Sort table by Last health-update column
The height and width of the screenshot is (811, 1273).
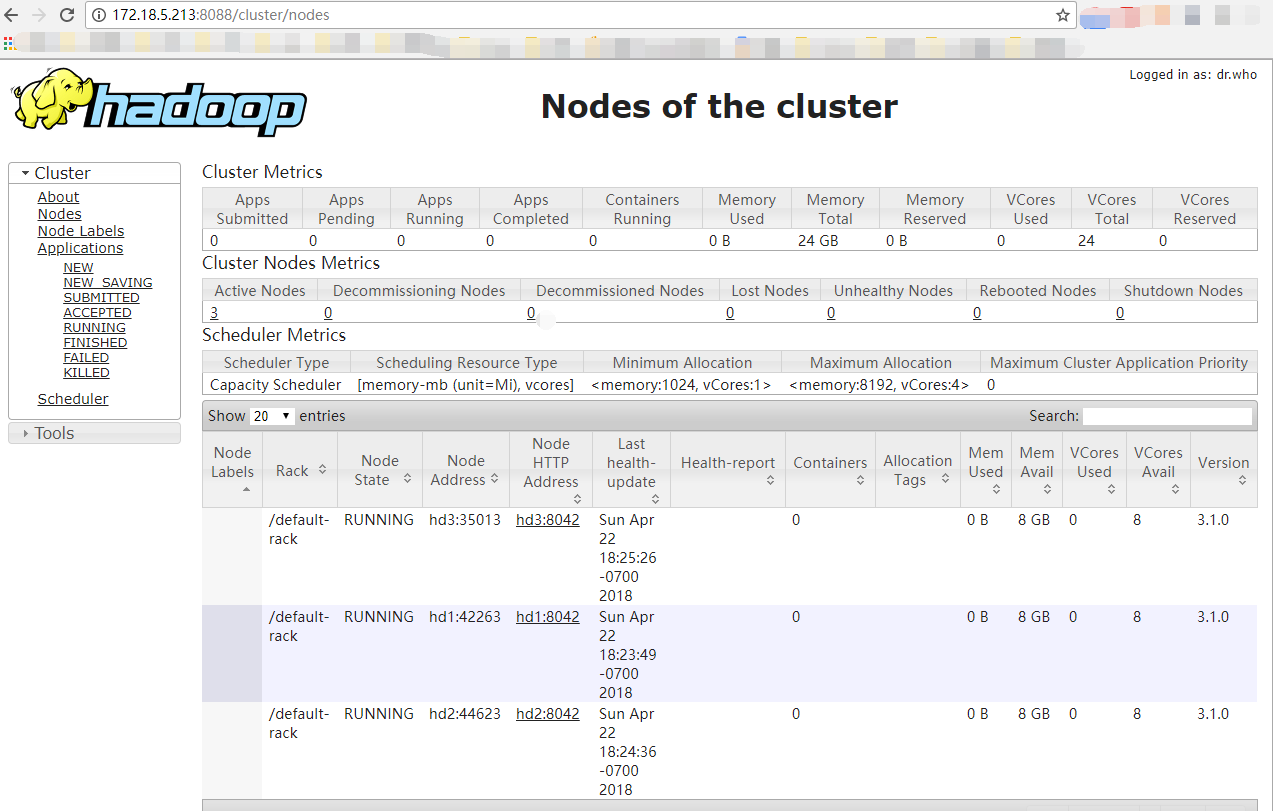(631, 469)
